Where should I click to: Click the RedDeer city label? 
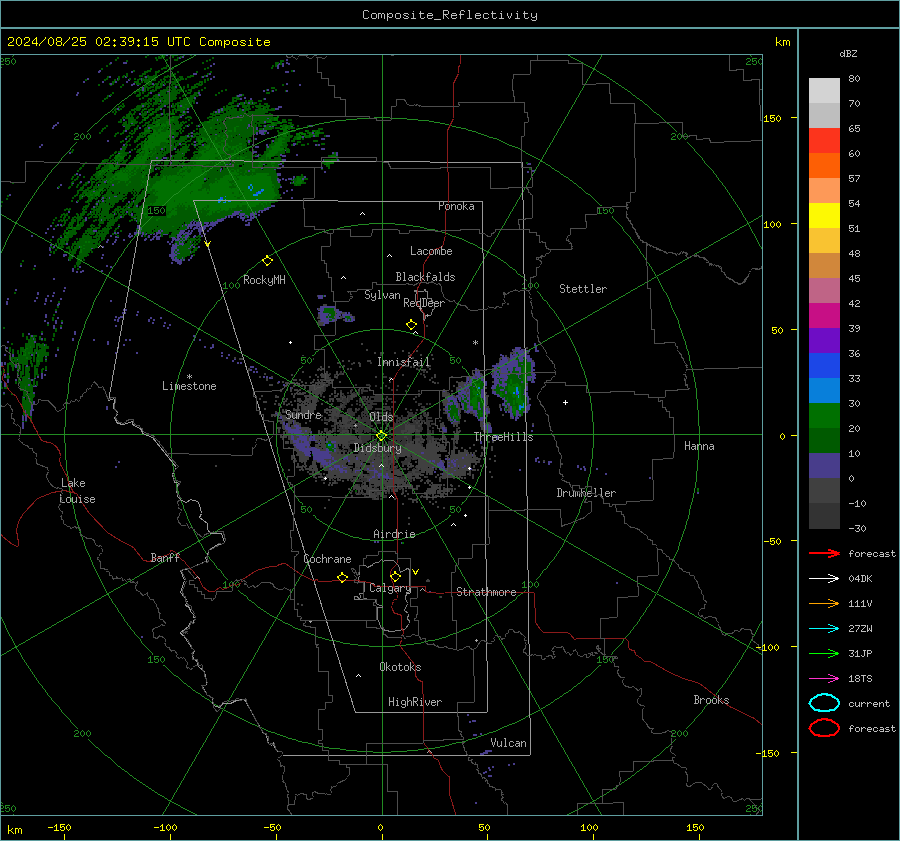424,303
